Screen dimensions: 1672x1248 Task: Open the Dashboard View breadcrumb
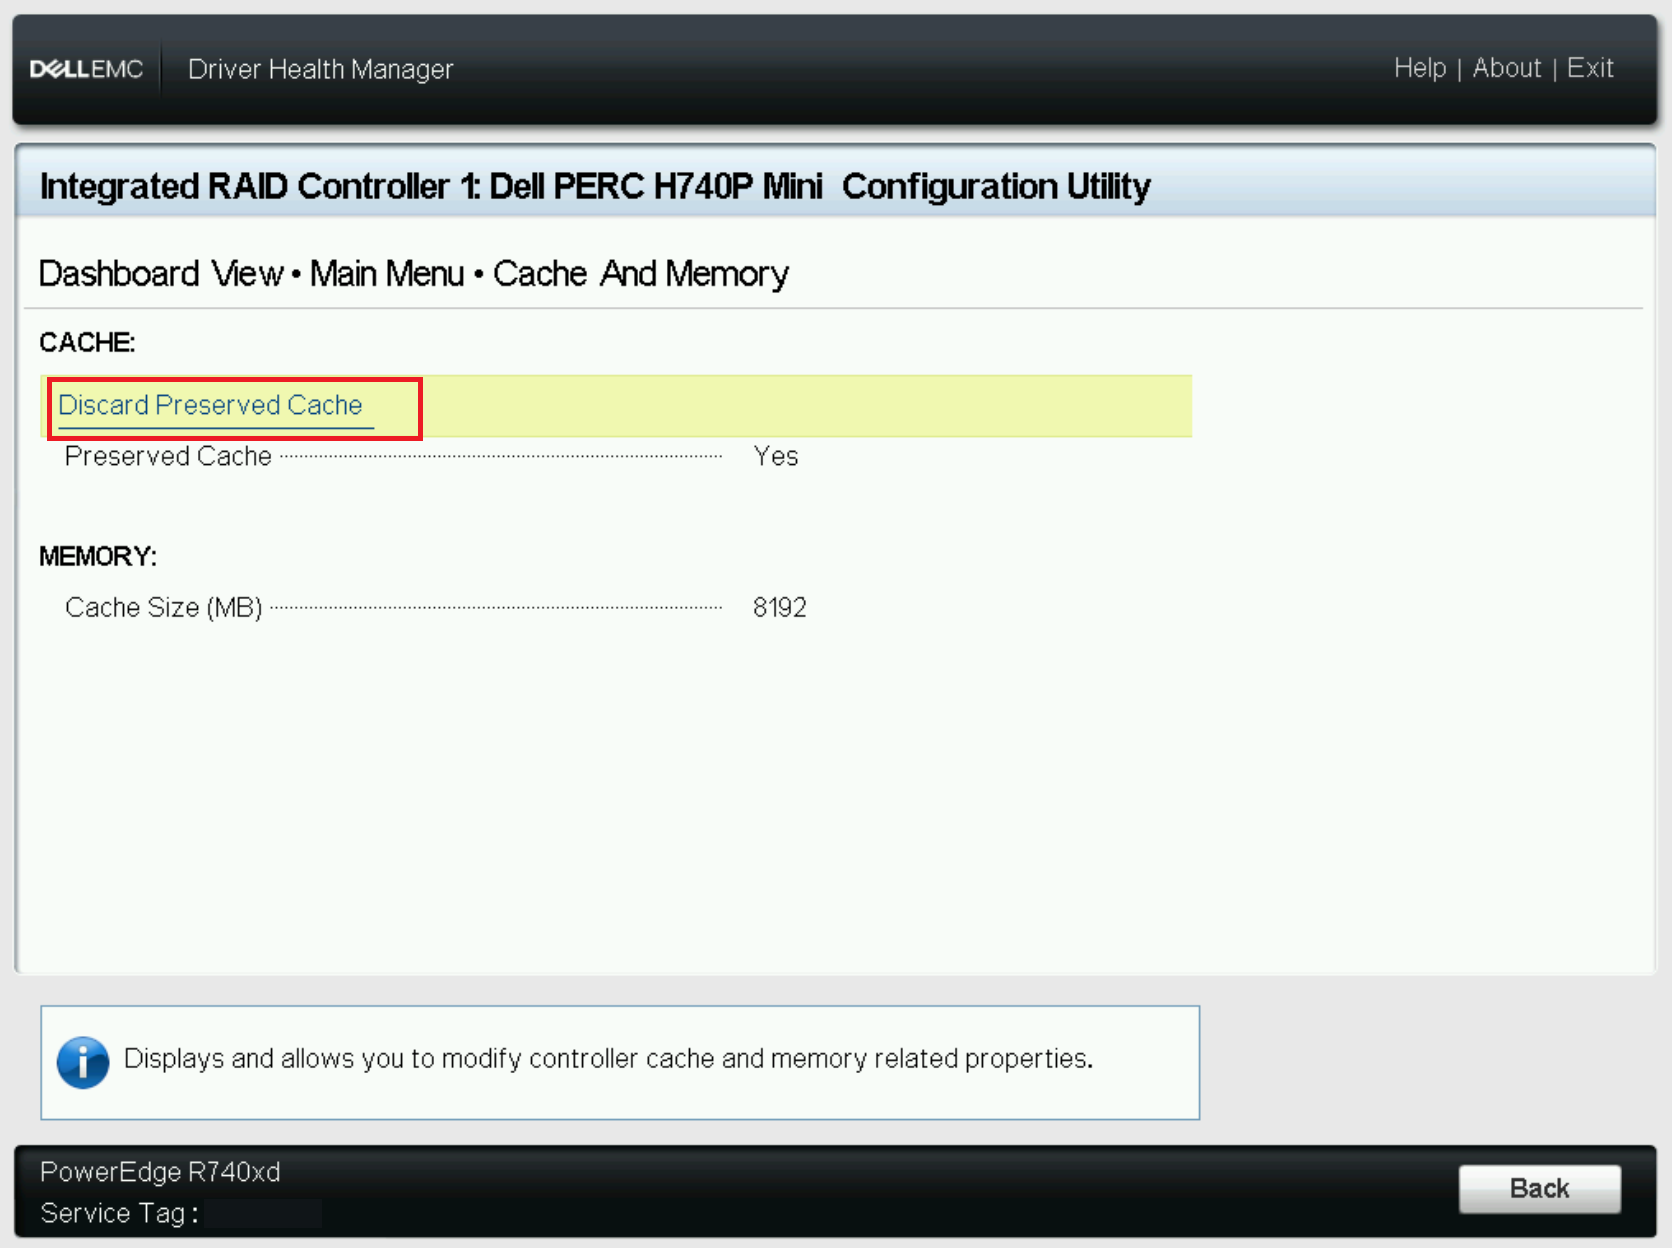point(160,273)
